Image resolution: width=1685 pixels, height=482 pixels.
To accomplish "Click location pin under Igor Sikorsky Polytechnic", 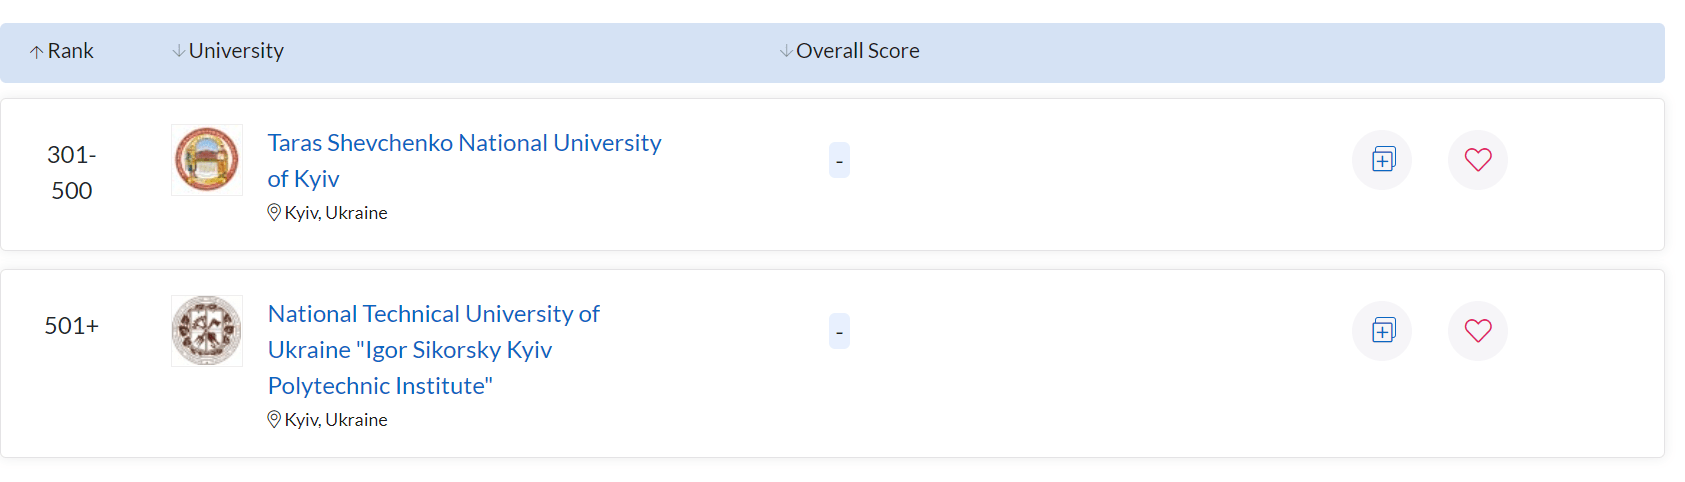I will pos(274,420).
